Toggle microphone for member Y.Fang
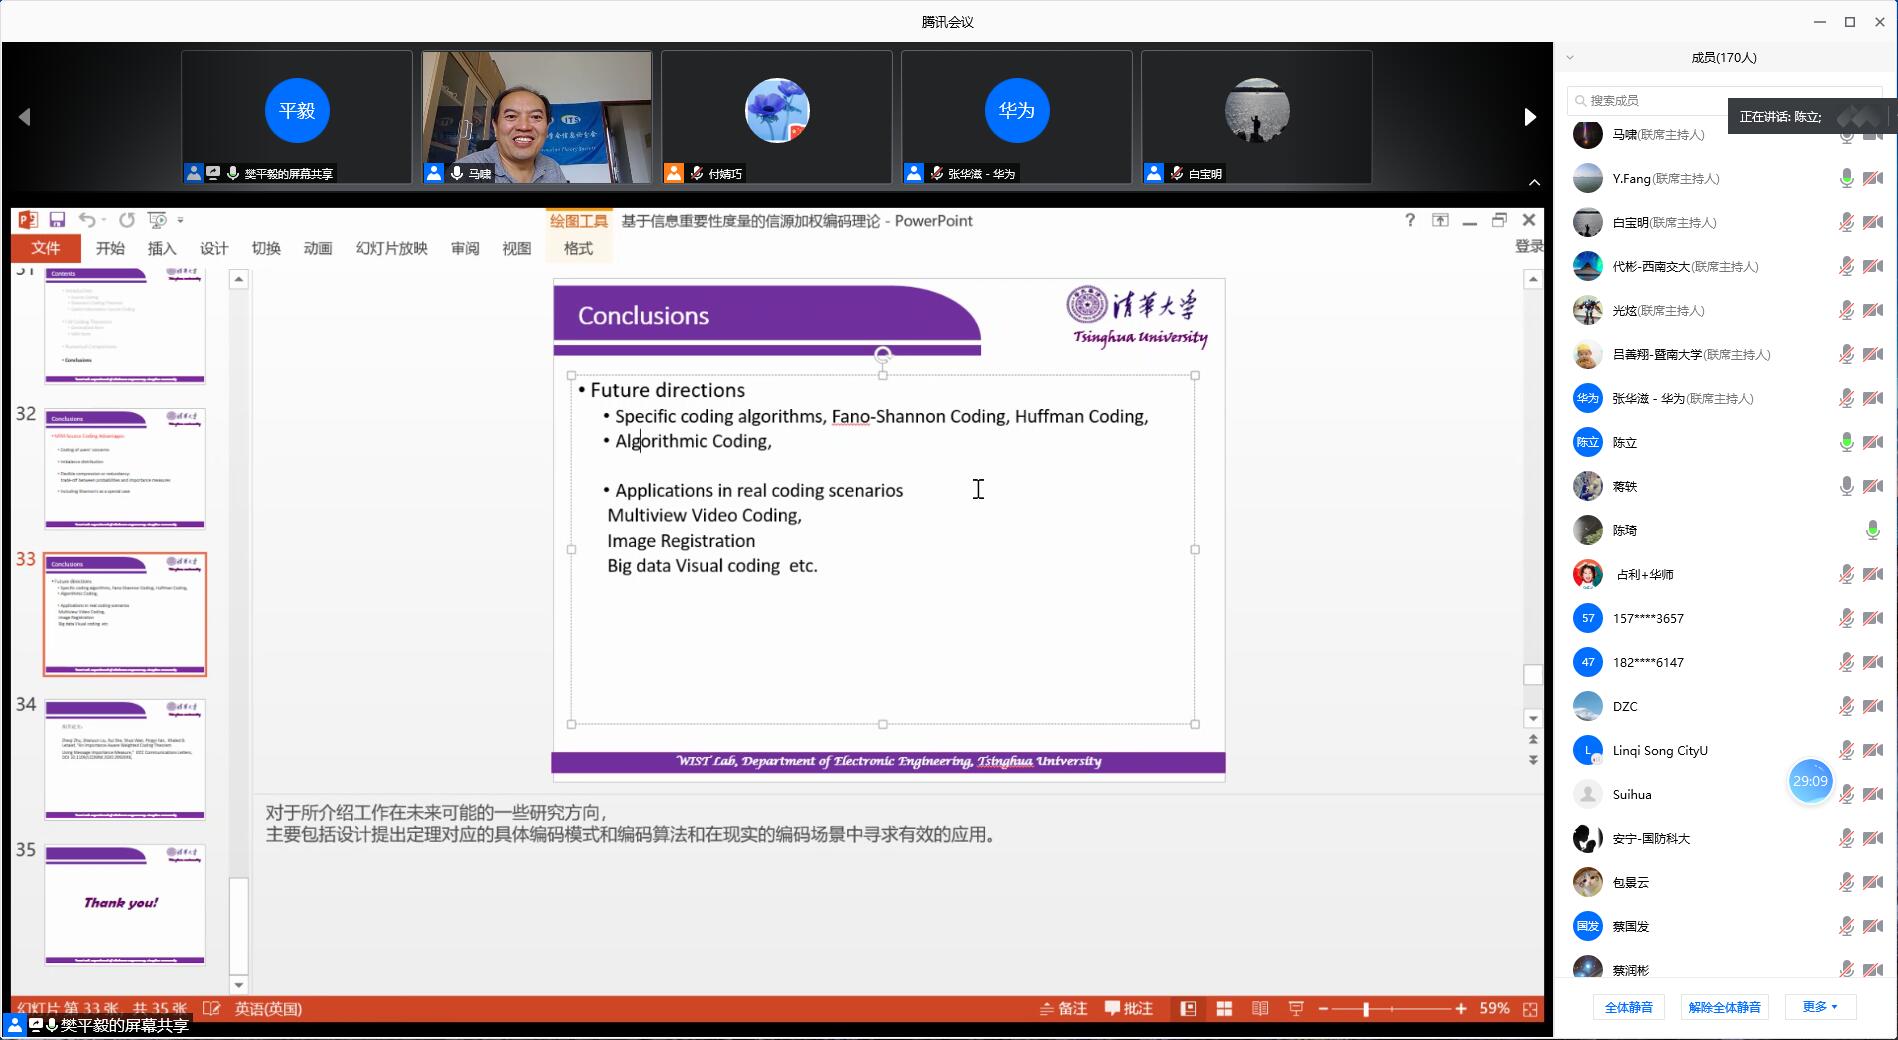This screenshot has width=1898, height=1040. click(1846, 179)
